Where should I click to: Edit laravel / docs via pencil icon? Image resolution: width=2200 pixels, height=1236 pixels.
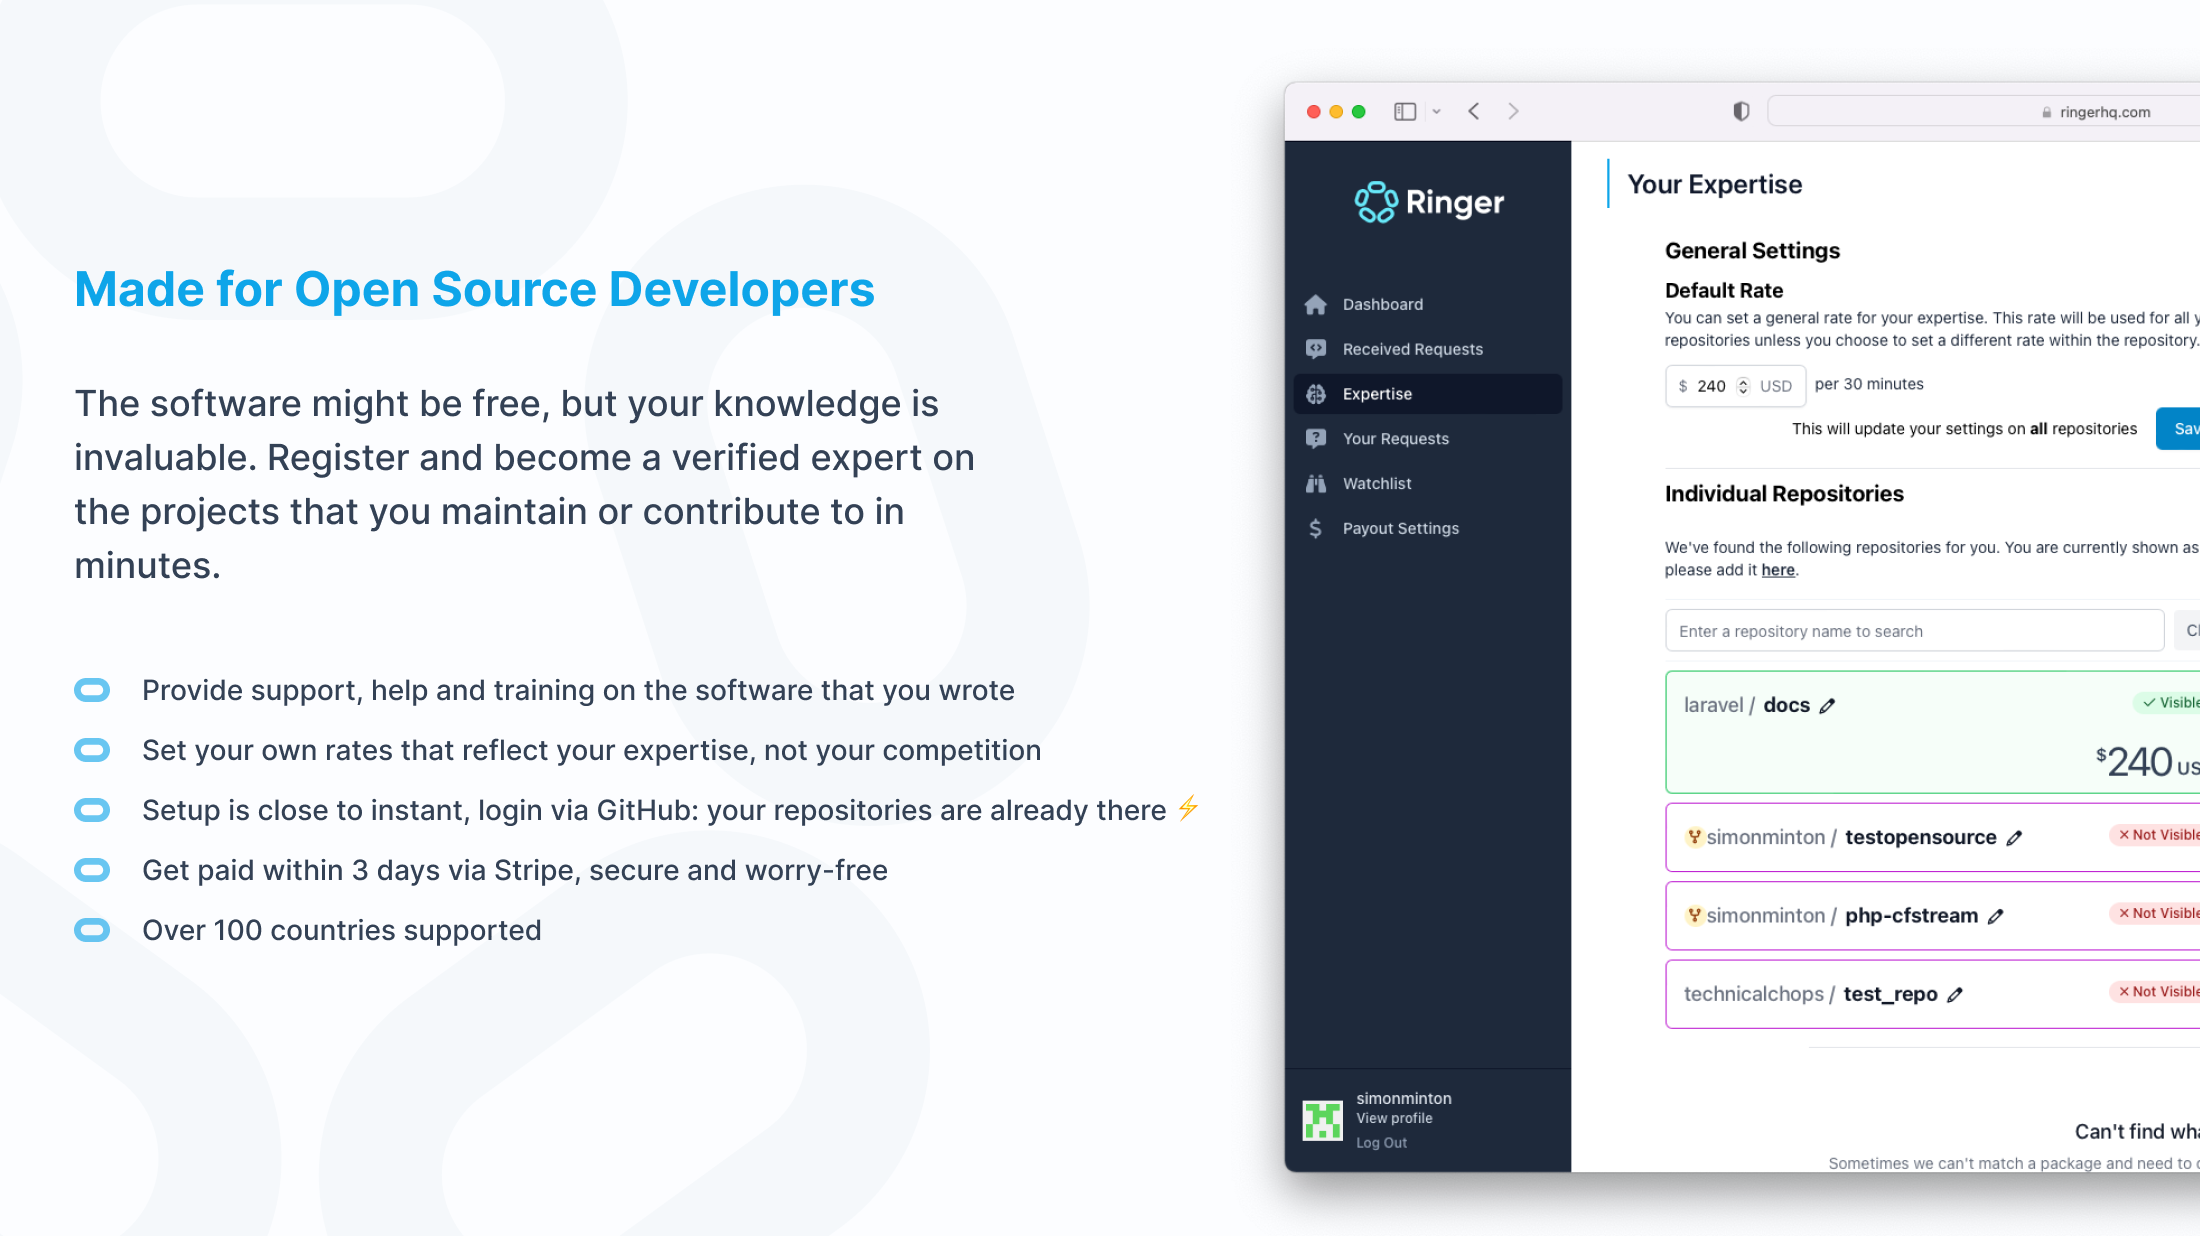(x=1827, y=706)
